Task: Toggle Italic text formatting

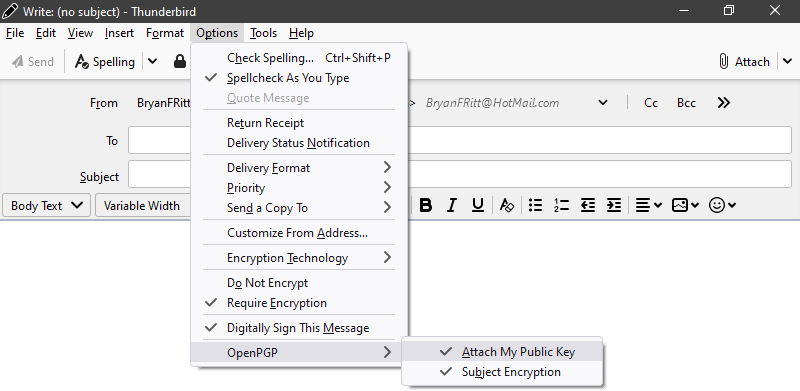Action: pos(451,205)
